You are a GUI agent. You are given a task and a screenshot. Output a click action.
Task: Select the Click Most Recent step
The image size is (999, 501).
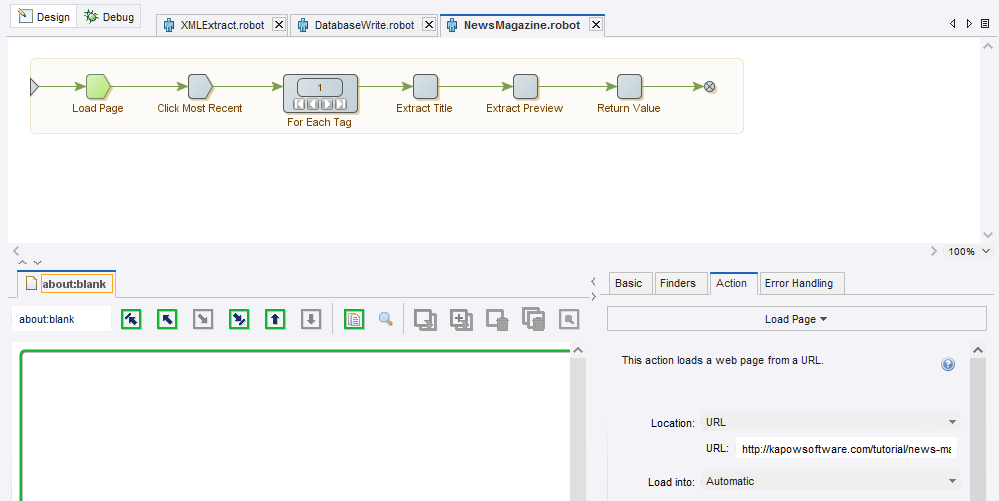200,87
